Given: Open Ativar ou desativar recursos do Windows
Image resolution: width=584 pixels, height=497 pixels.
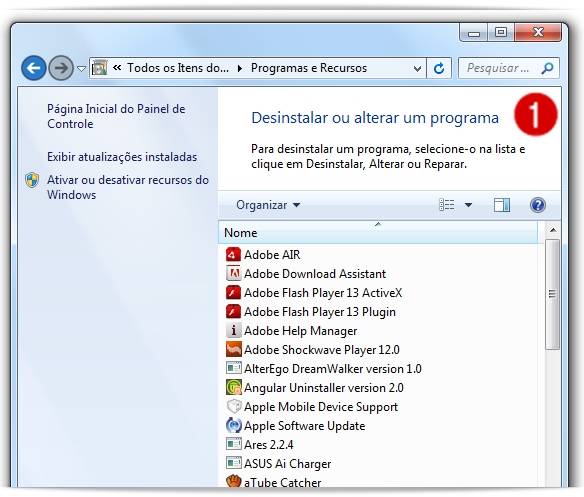Looking at the screenshot, I should pos(128,187).
